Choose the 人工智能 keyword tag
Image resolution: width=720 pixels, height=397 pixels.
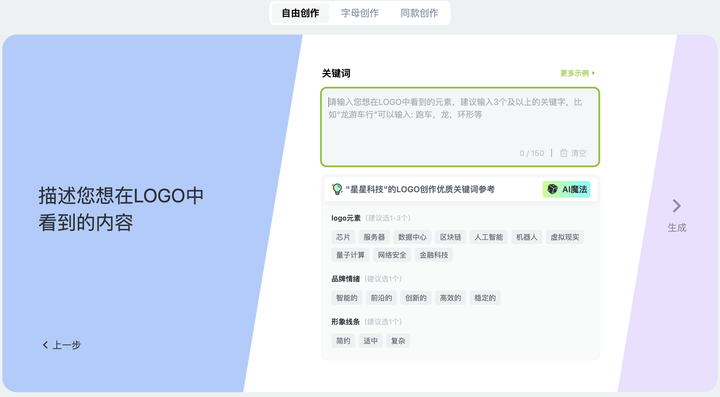tap(489, 237)
